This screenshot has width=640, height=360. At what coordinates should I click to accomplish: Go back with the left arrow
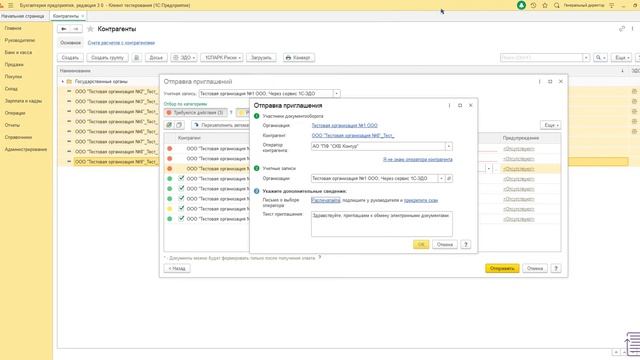64,29
